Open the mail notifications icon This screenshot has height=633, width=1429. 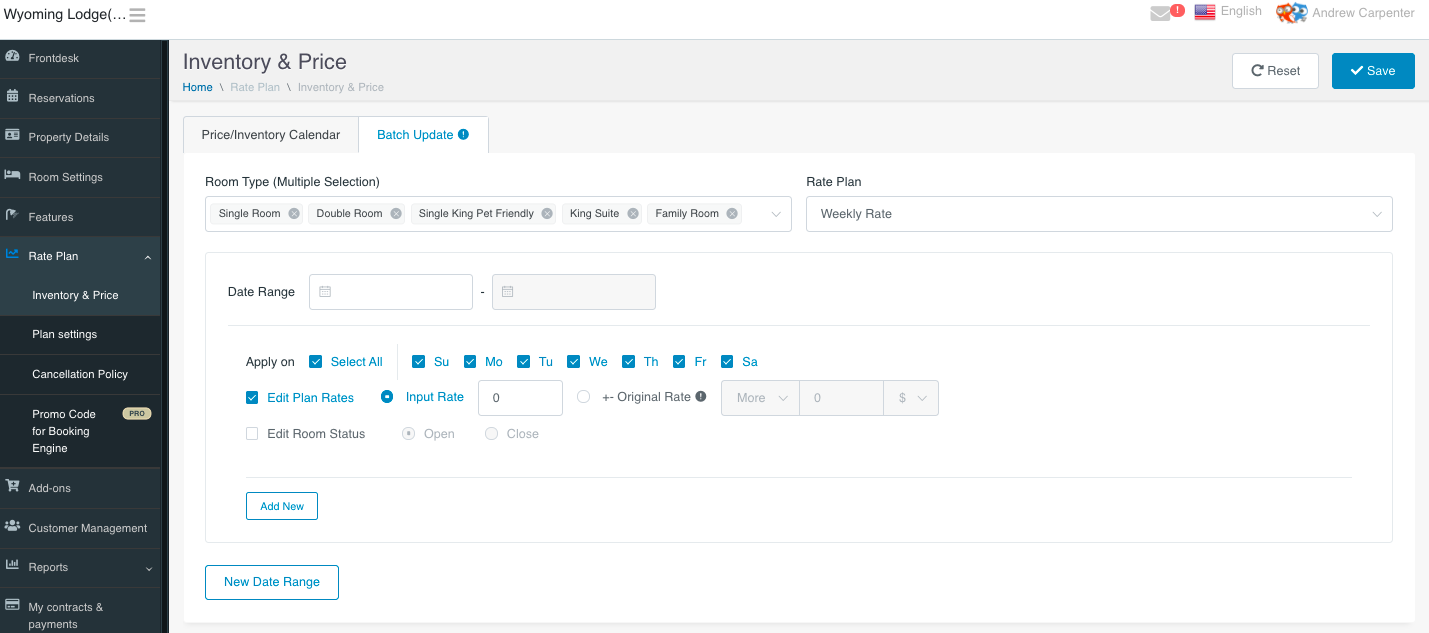1161,13
